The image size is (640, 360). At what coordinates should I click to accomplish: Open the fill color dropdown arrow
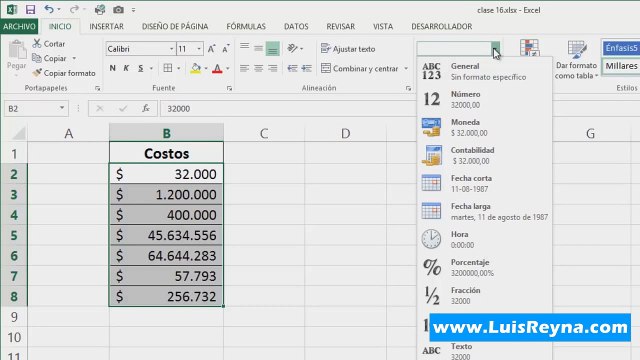pos(206,68)
